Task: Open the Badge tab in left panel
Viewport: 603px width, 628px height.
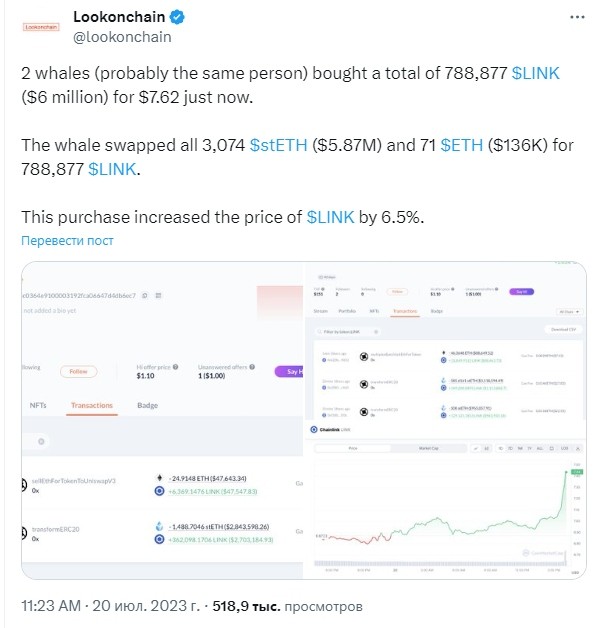Action: (x=147, y=405)
